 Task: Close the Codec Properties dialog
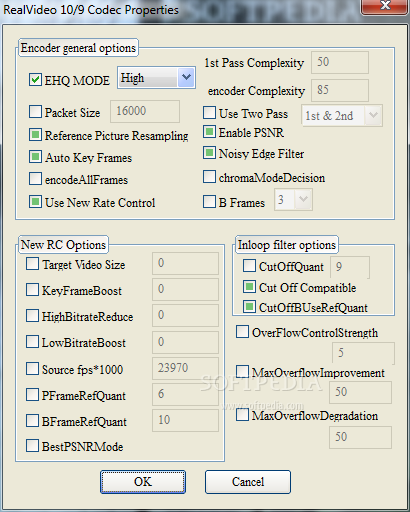[385, 6]
